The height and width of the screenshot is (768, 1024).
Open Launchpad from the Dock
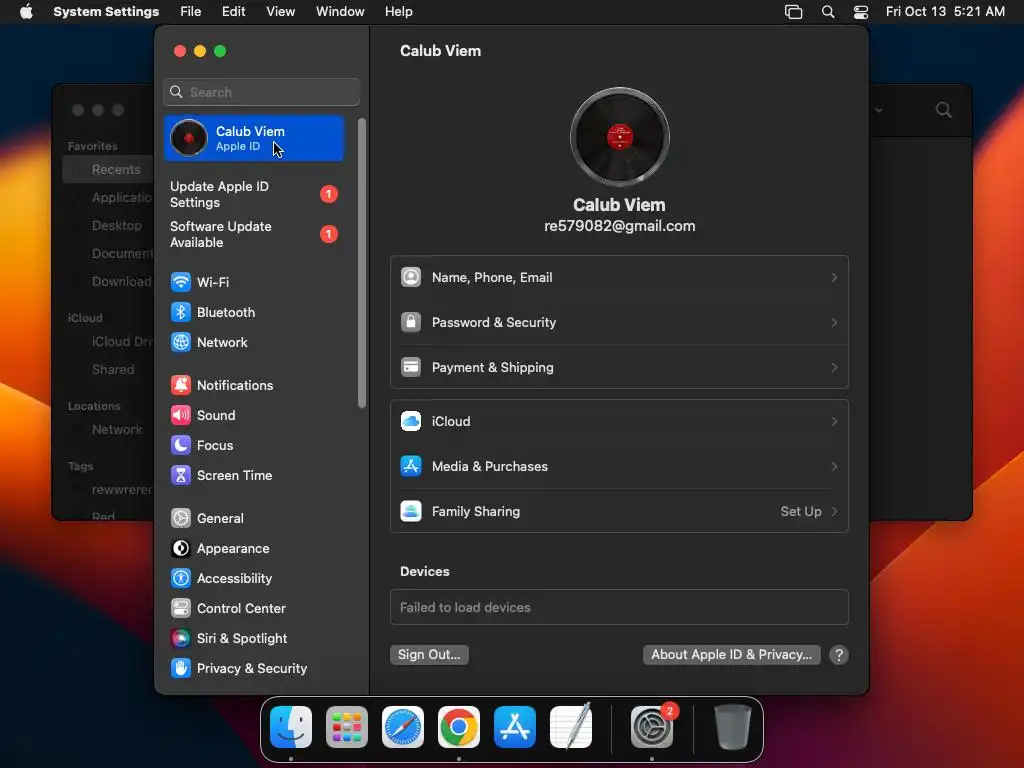[x=347, y=727]
